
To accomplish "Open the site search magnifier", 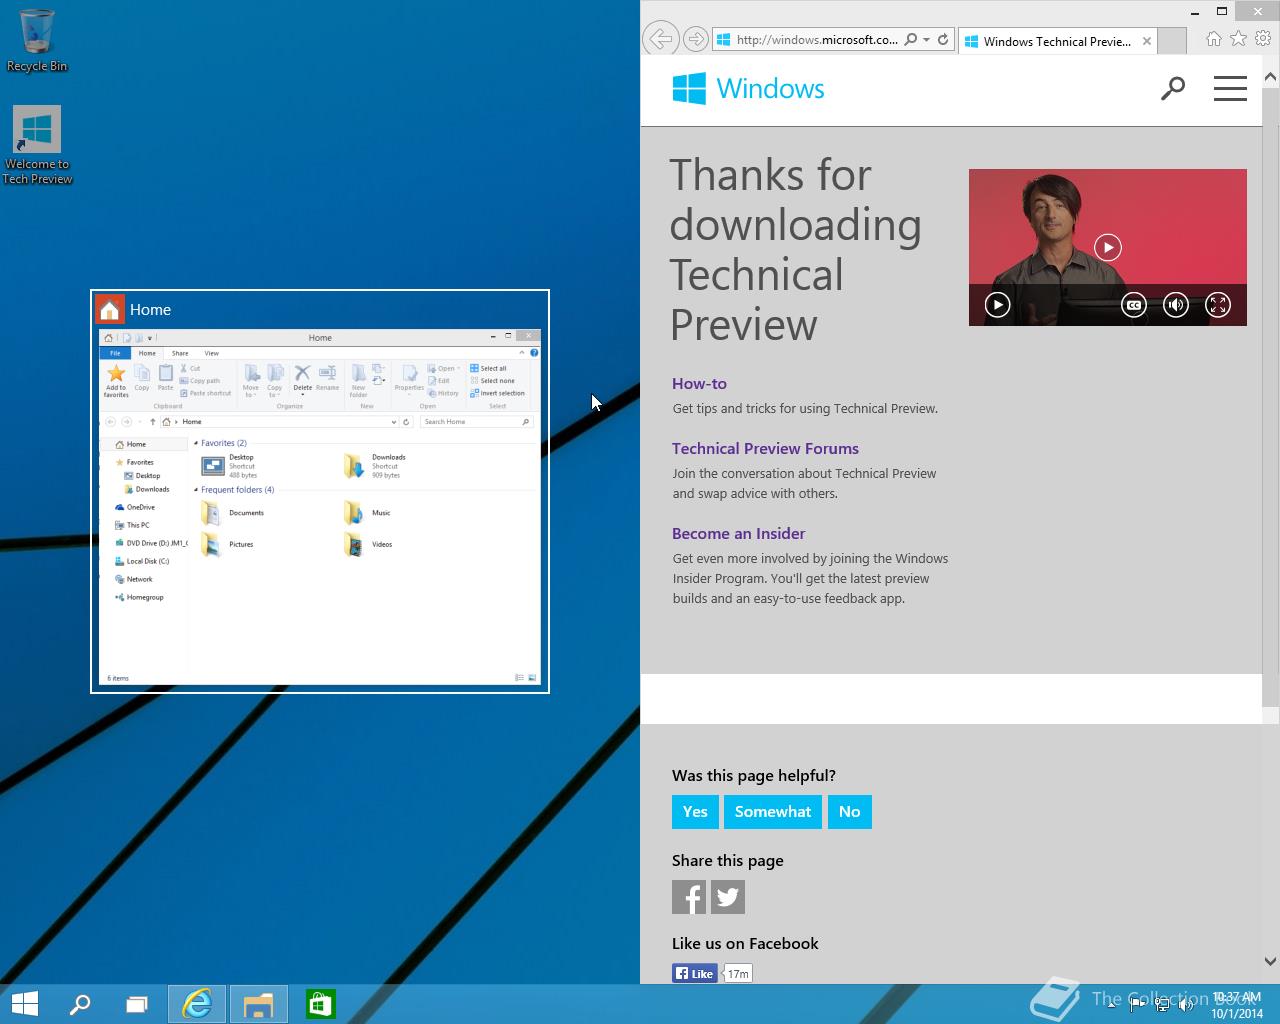I will (x=1172, y=88).
